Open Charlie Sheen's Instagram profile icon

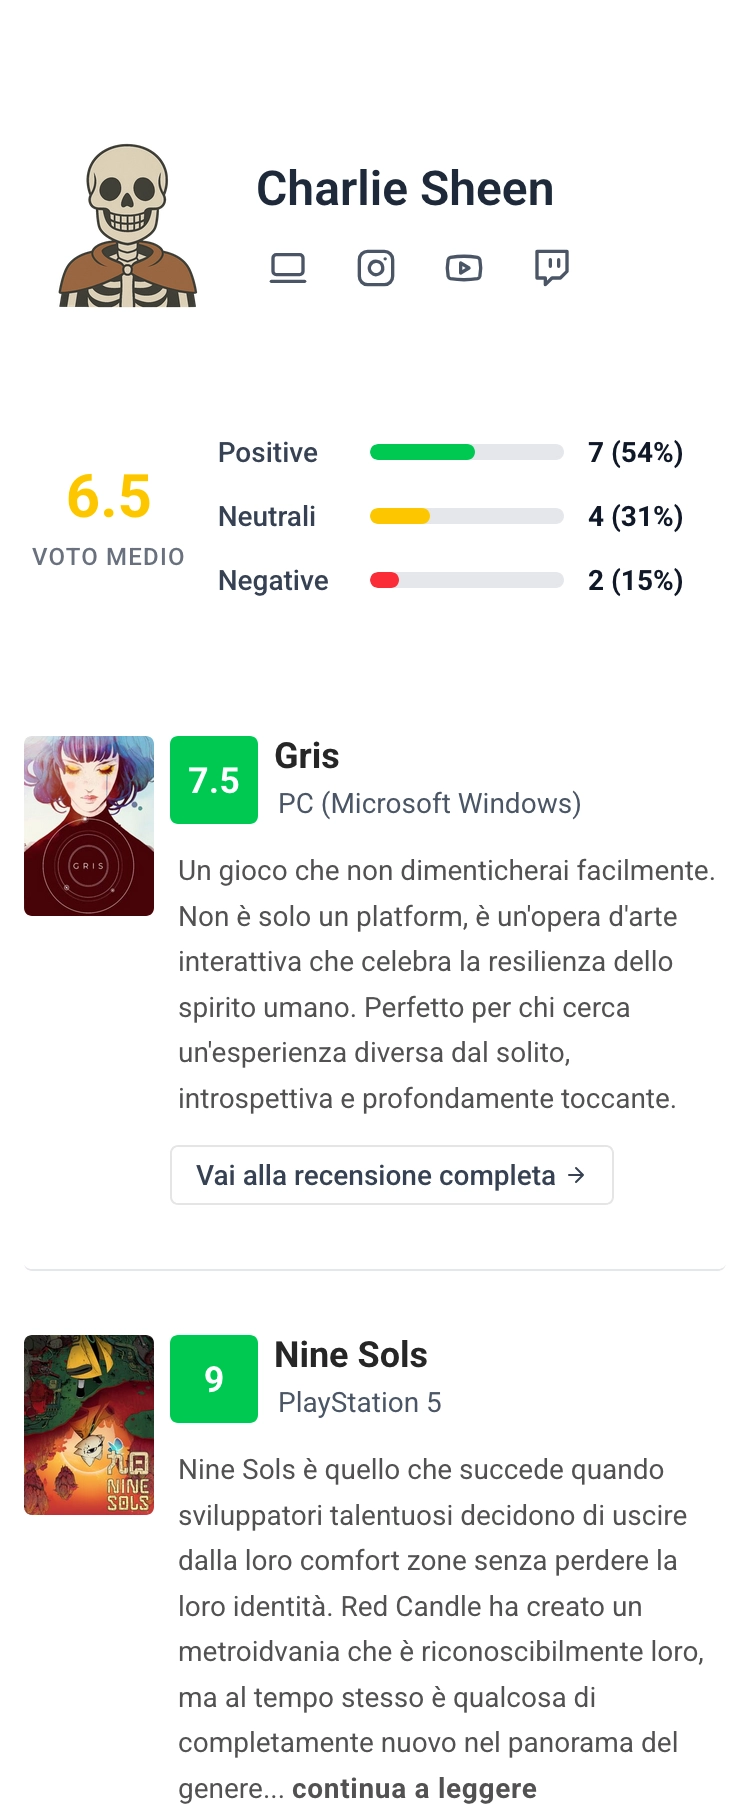click(x=376, y=268)
